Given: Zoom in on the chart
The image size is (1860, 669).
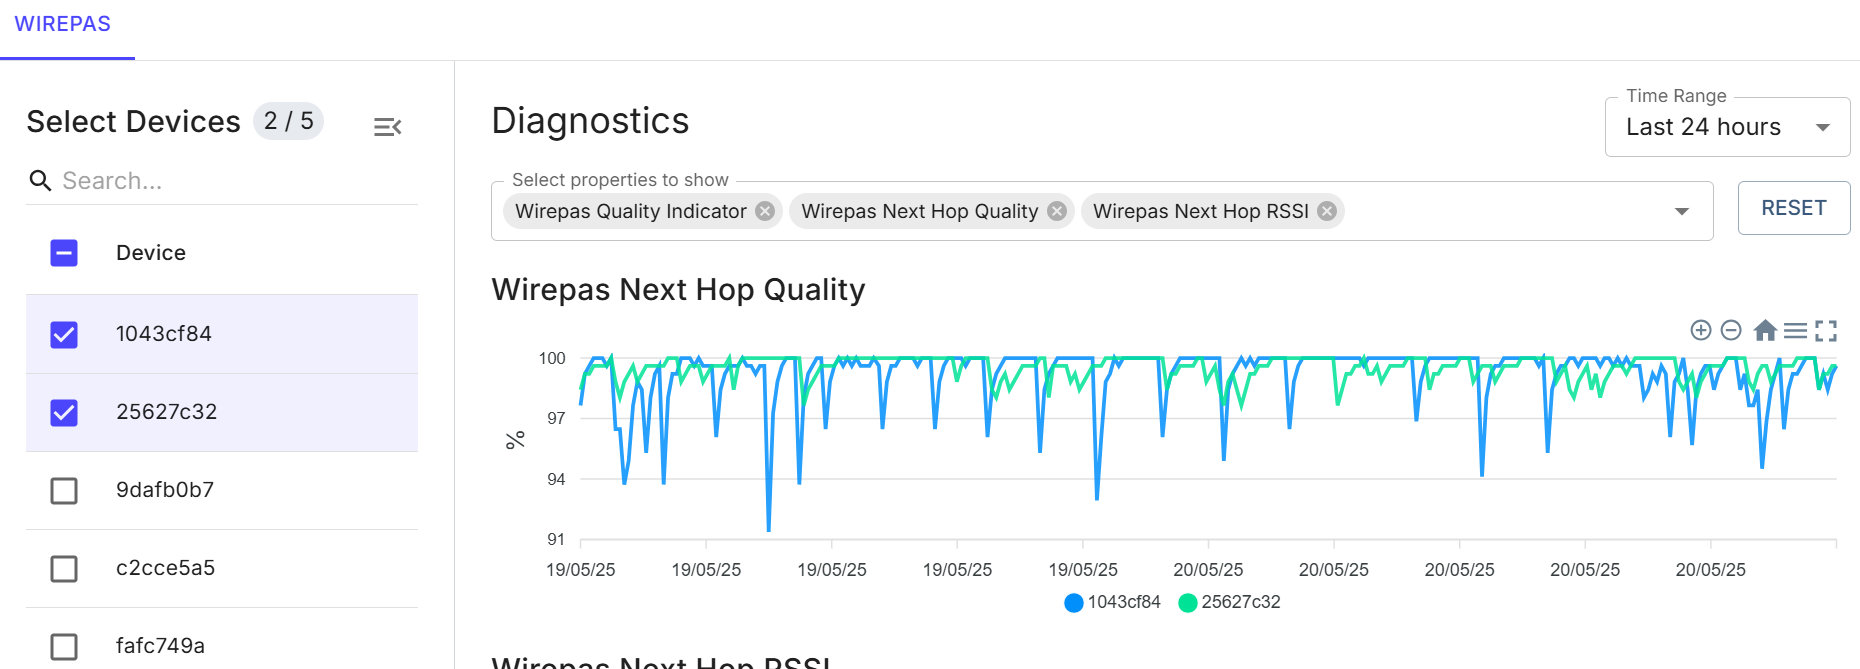Looking at the screenshot, I should [x=1700, y=330].
